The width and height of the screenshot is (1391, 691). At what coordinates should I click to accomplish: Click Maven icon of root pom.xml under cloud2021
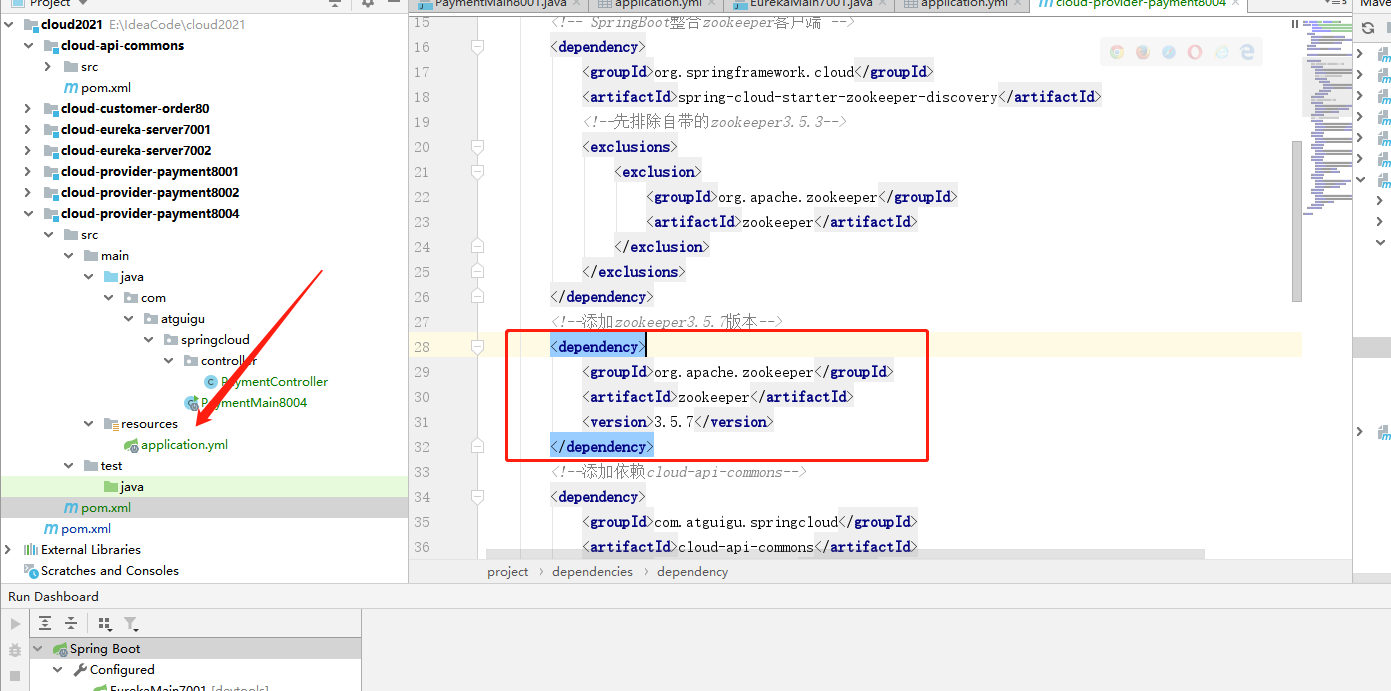[x=51, y=529]
